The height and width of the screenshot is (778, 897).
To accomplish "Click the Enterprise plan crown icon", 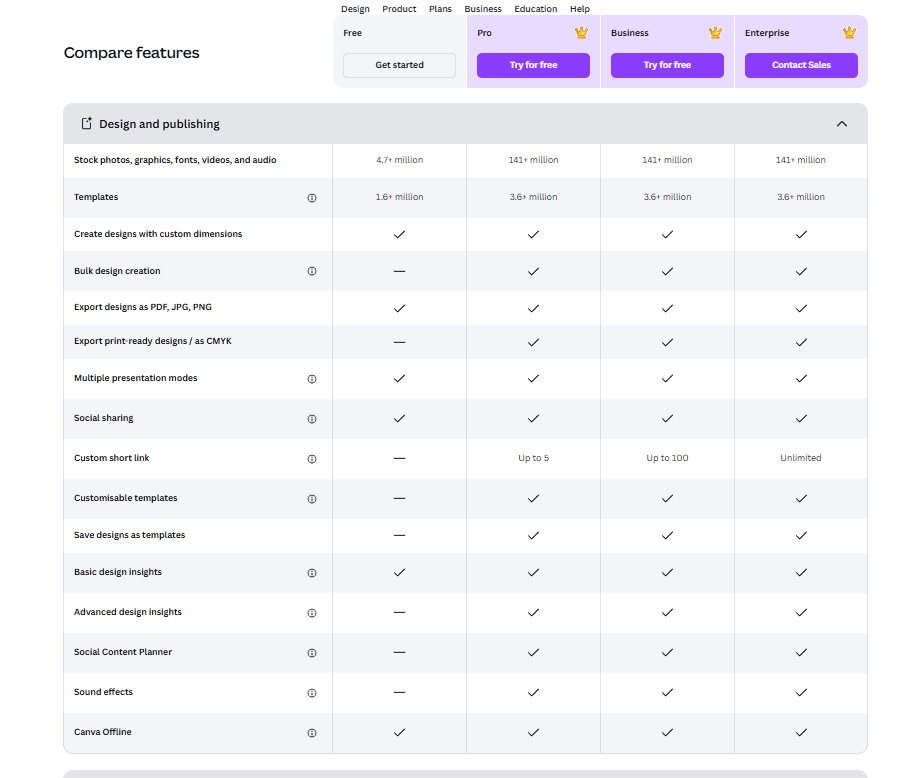I will (x=849, y=33).
